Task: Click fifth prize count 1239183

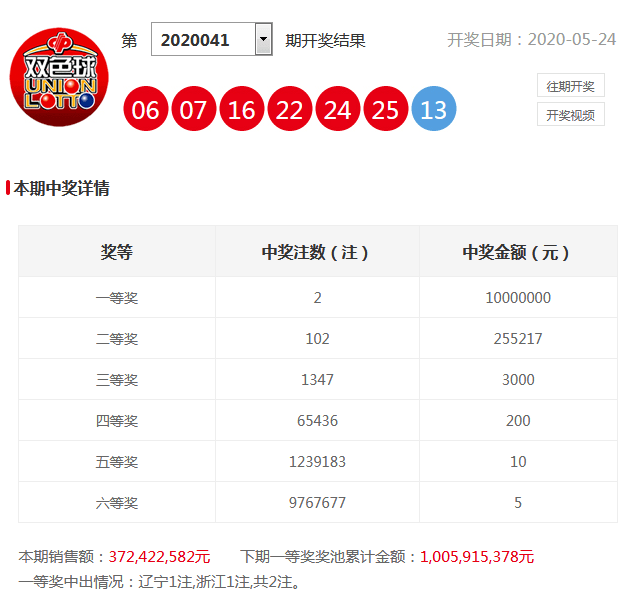Action: (318, 462)
